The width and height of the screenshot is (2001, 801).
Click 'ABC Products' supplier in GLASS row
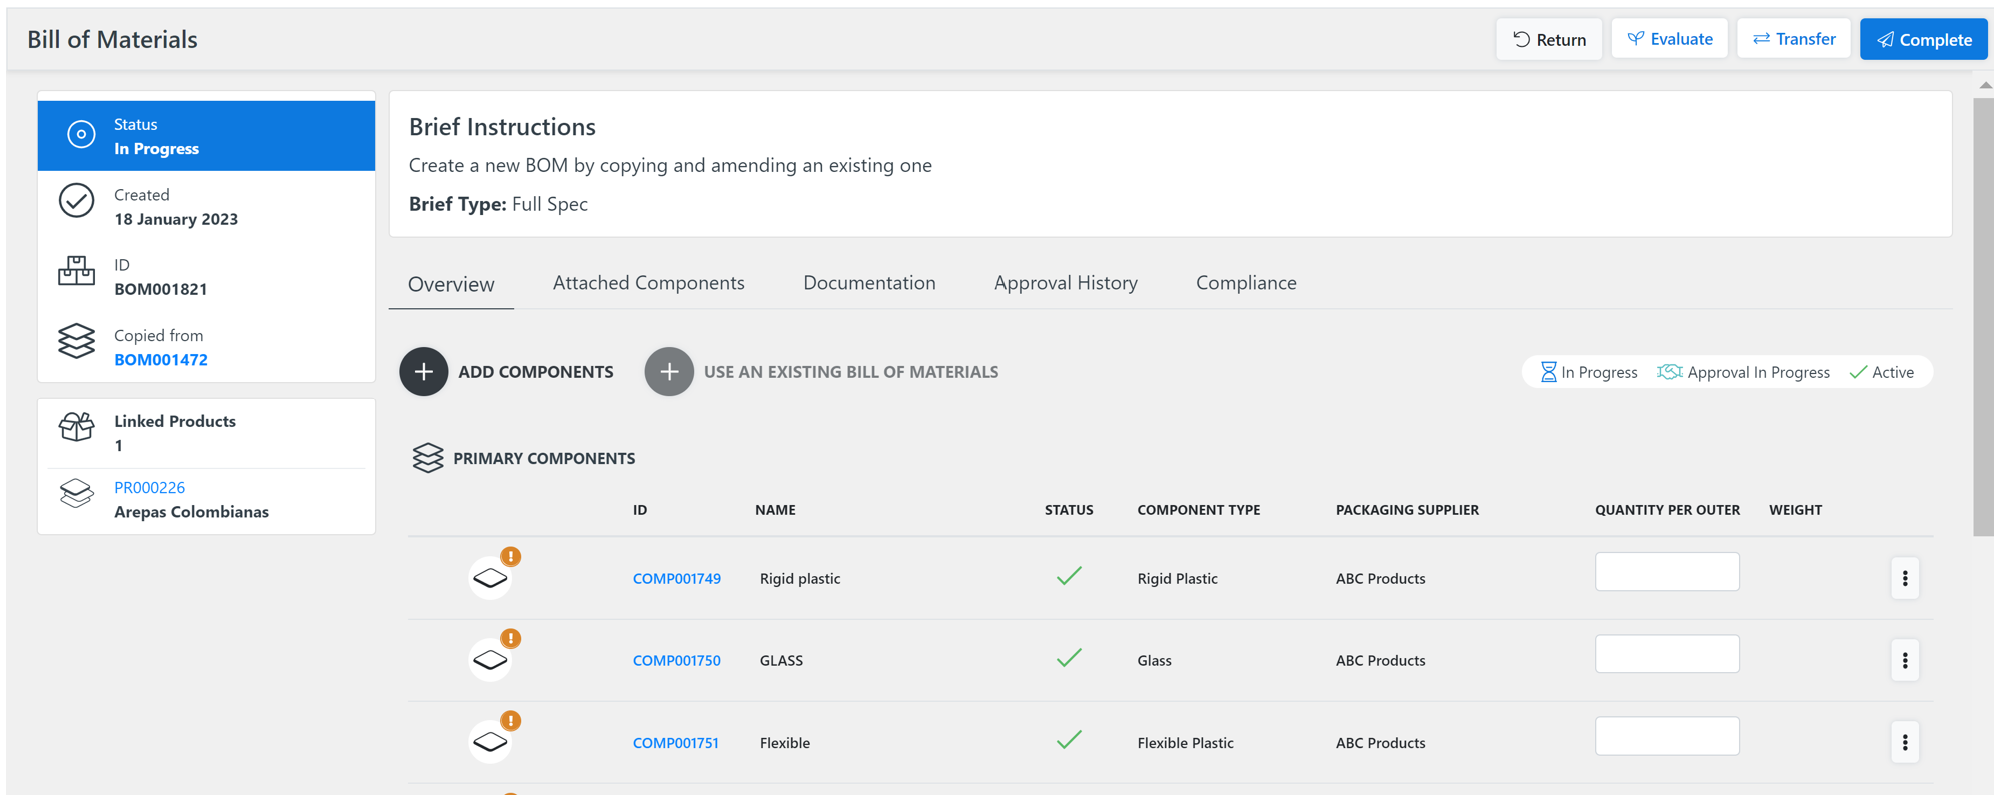click(x=1380, y=661)
